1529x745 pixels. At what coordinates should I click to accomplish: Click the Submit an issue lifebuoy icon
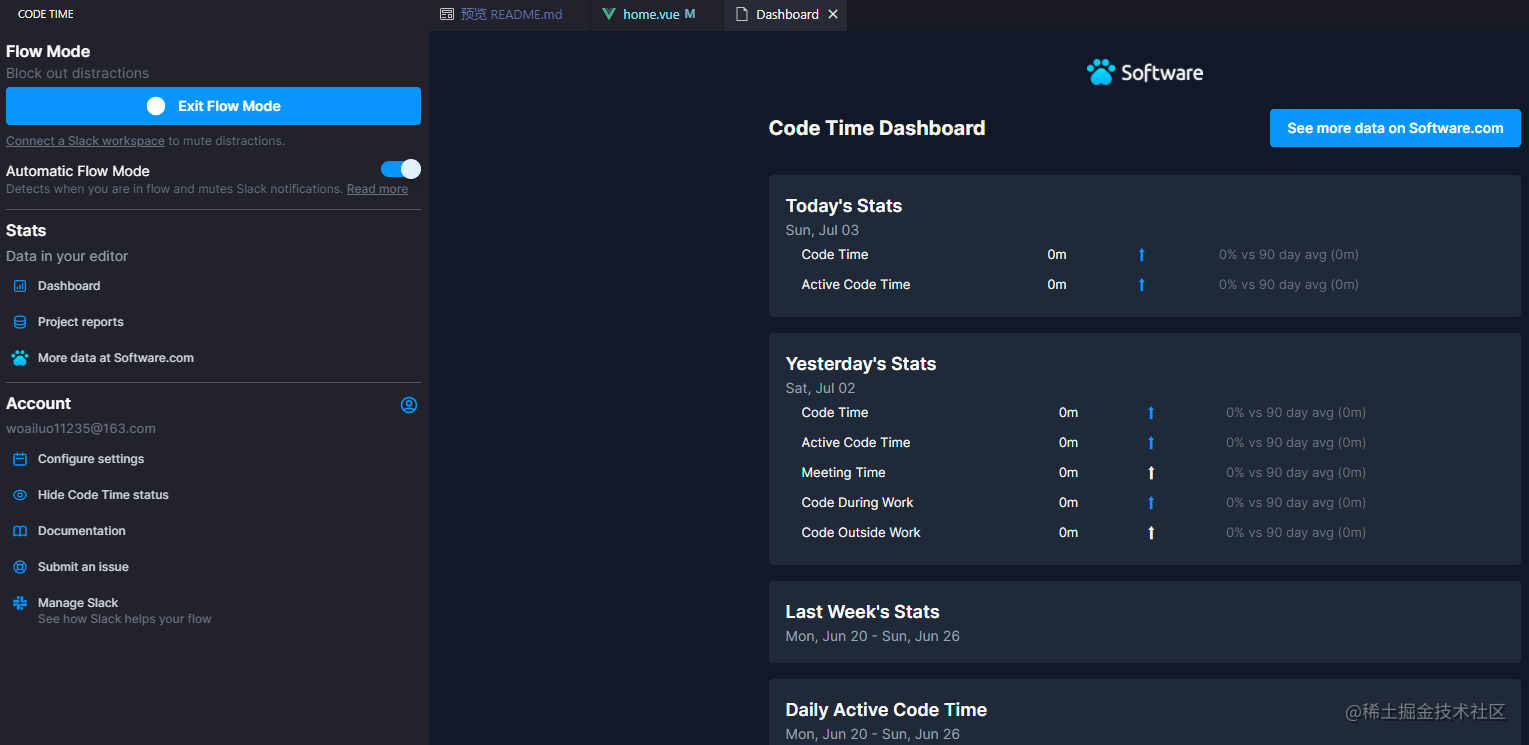coord(20,567)
